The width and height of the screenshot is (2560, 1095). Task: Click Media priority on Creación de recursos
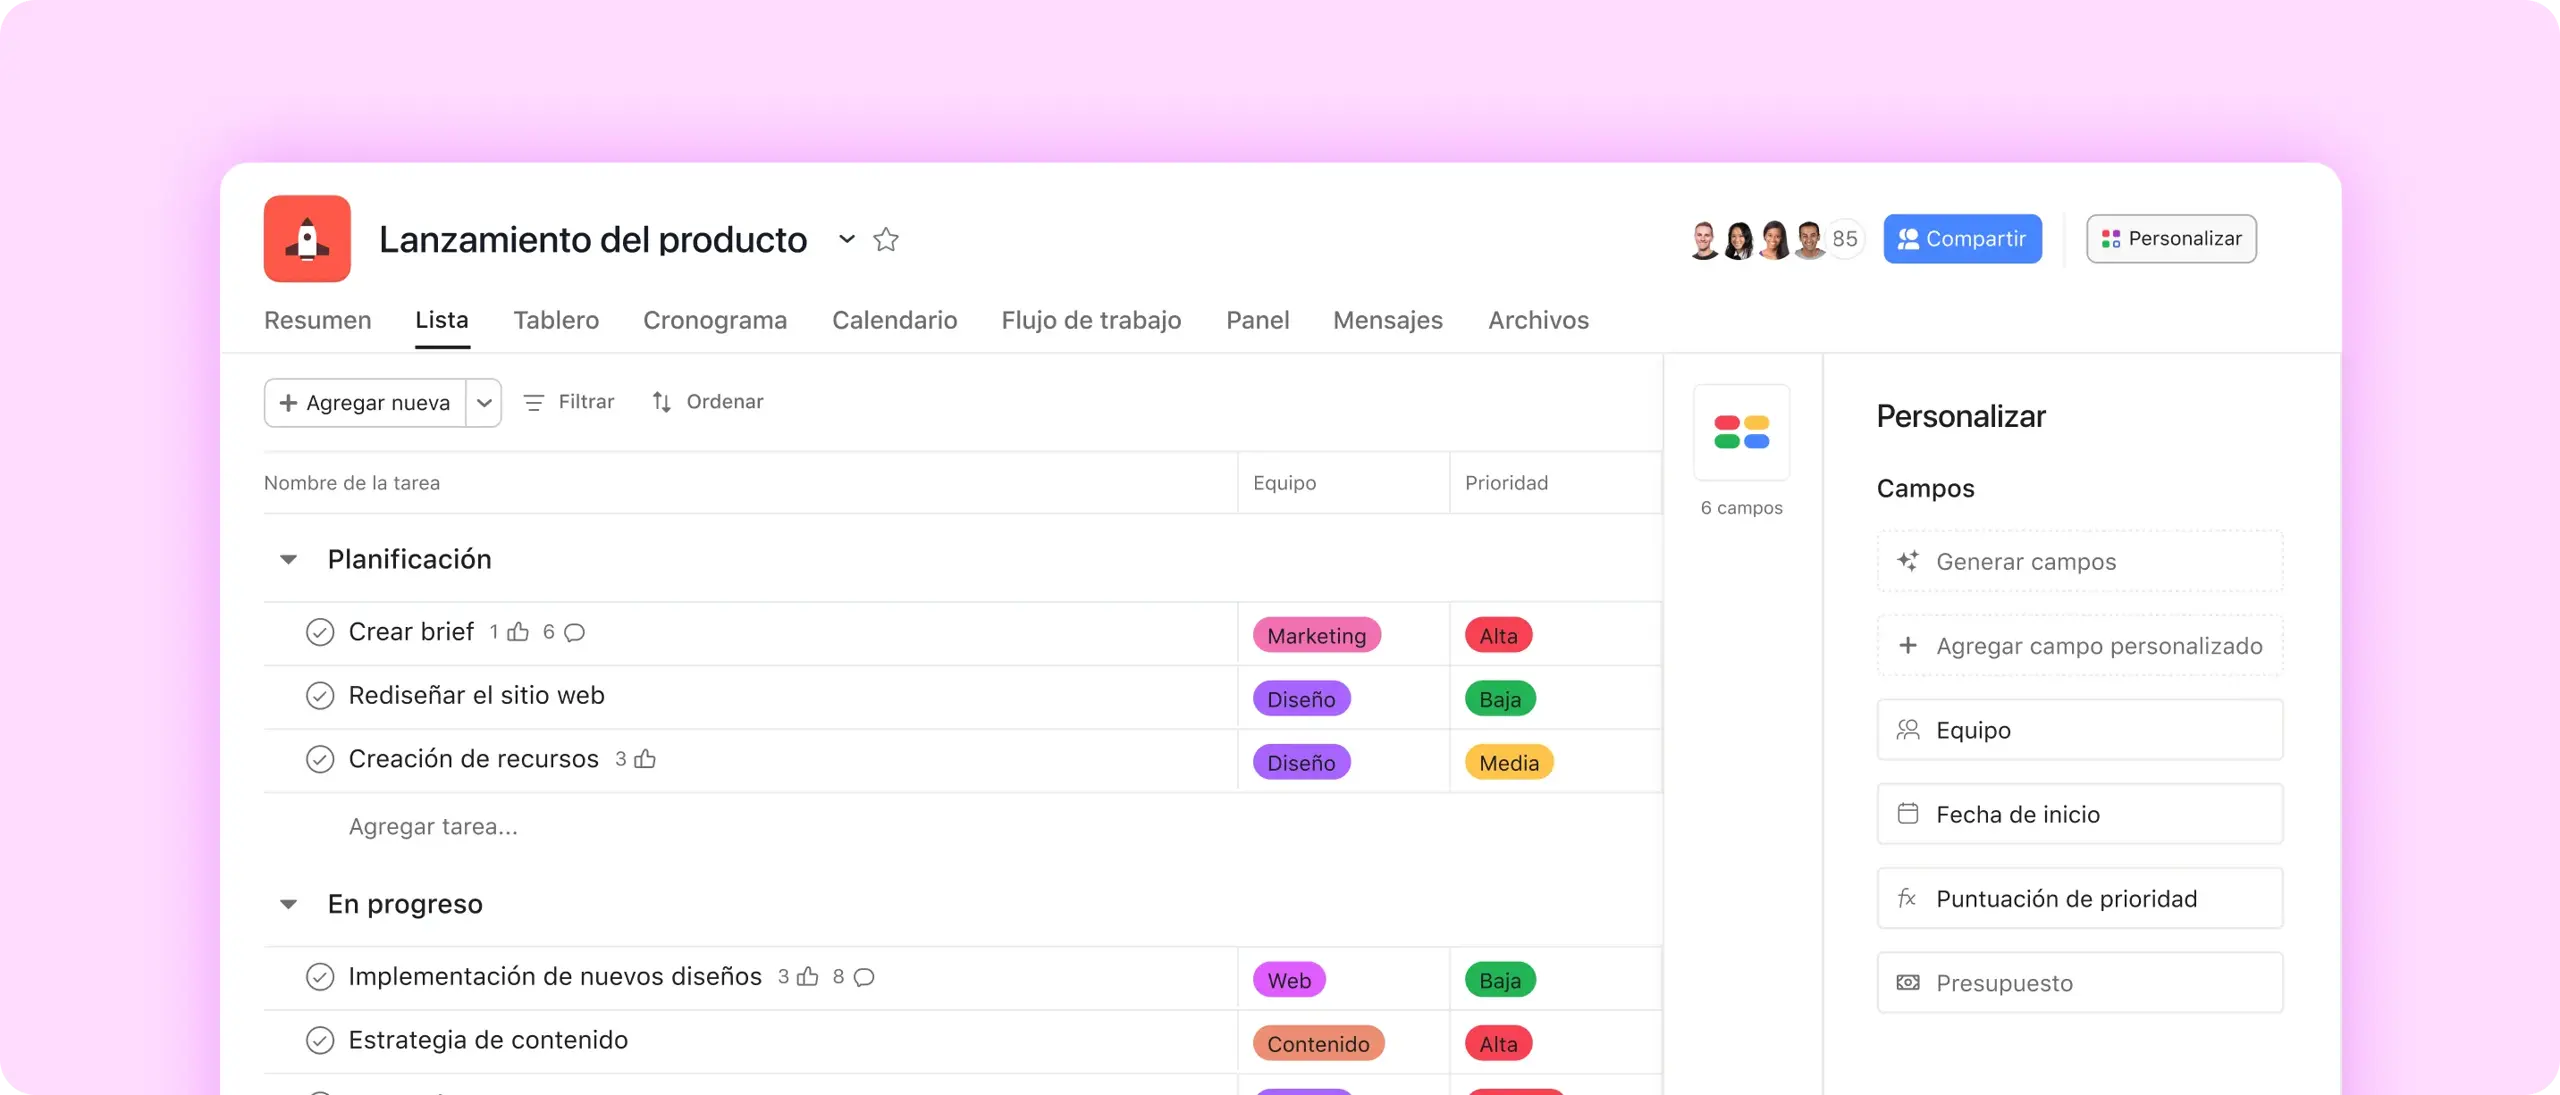point(1509,763)
